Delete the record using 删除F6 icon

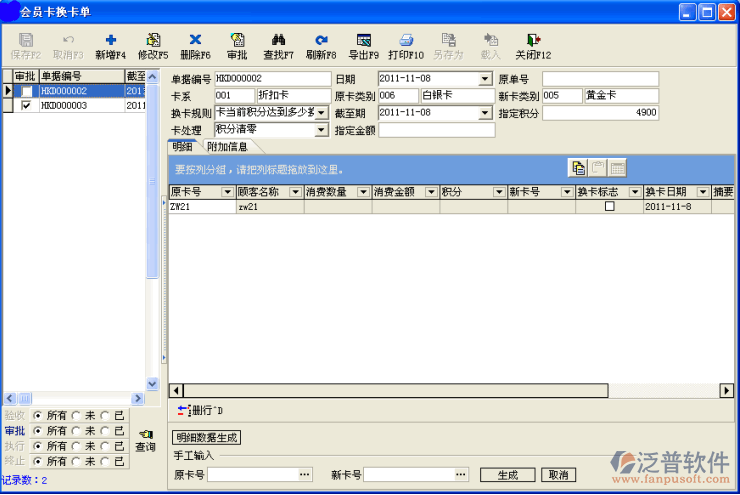(195, 40)
